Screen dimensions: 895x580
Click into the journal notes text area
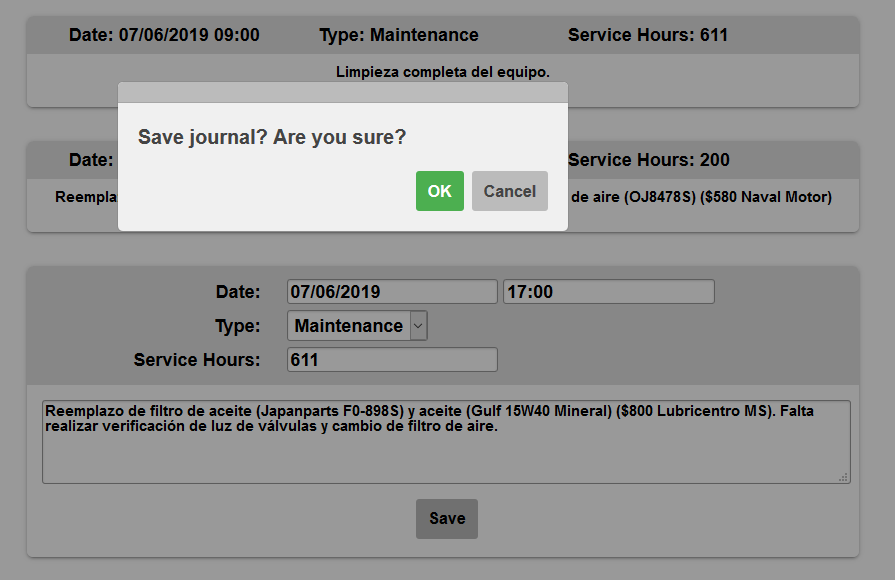[x=446, y=442]
